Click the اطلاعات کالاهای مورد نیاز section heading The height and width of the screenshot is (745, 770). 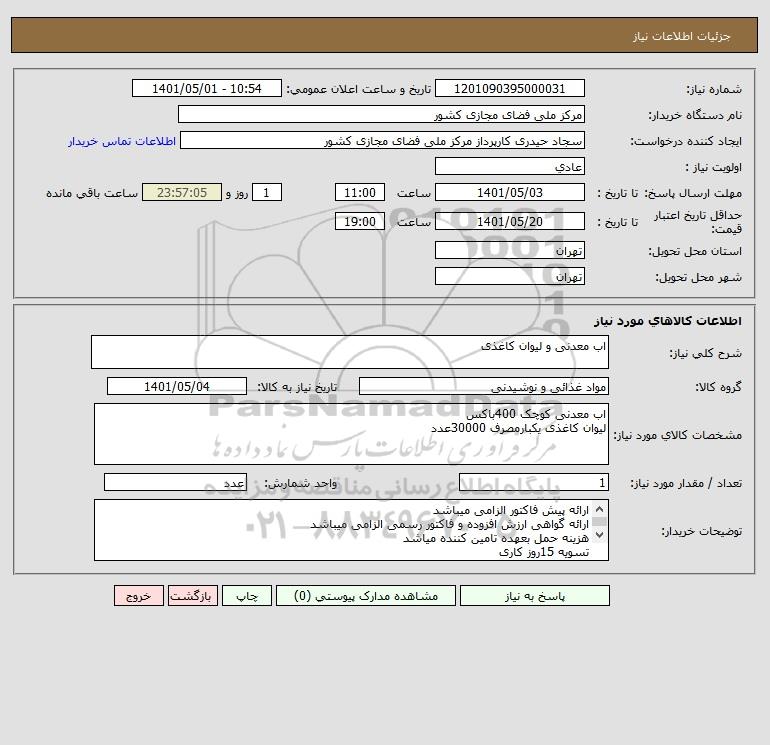668,321
